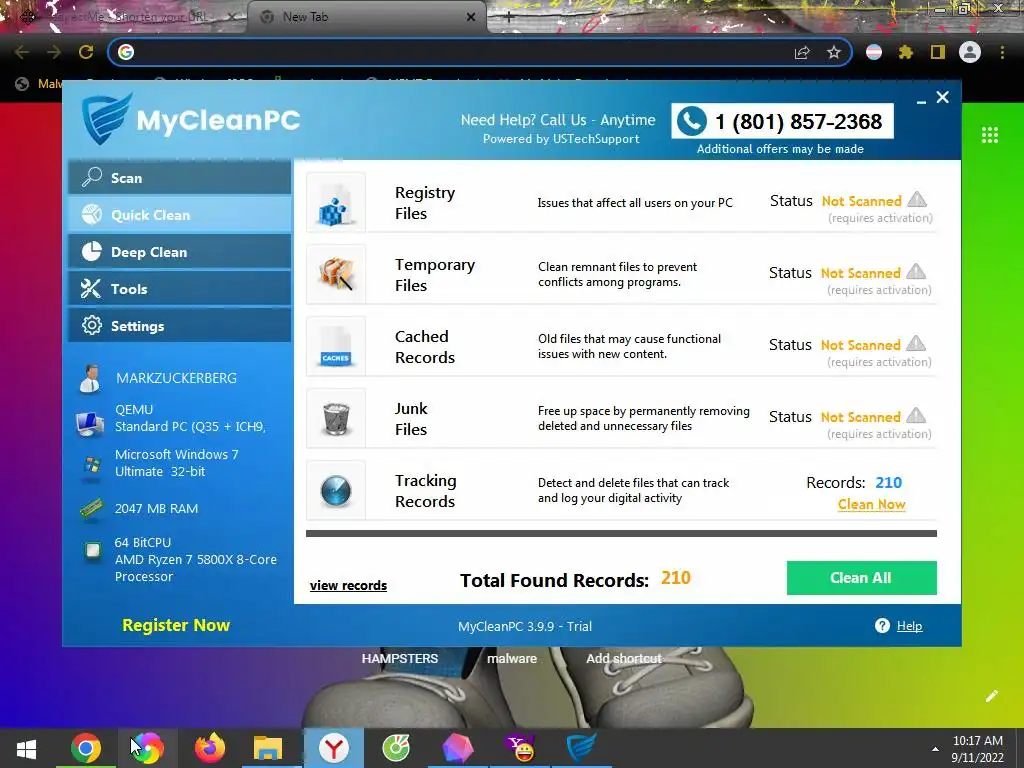Toggle the Chrome side panel icon
Viewport: 1024px width, 768px height.
[x=938, y=52]
